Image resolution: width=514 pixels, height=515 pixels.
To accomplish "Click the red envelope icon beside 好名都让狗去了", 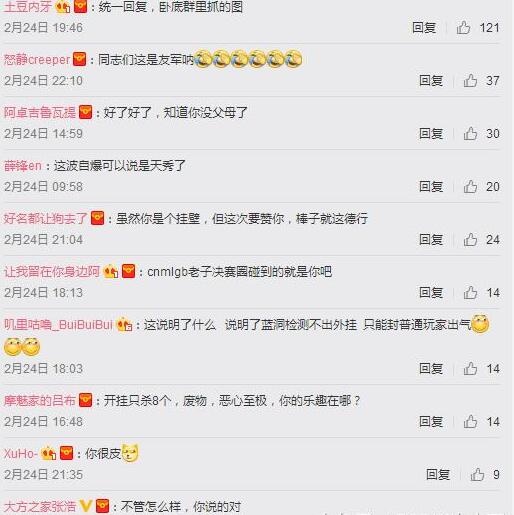I will (x=97, y=218).
